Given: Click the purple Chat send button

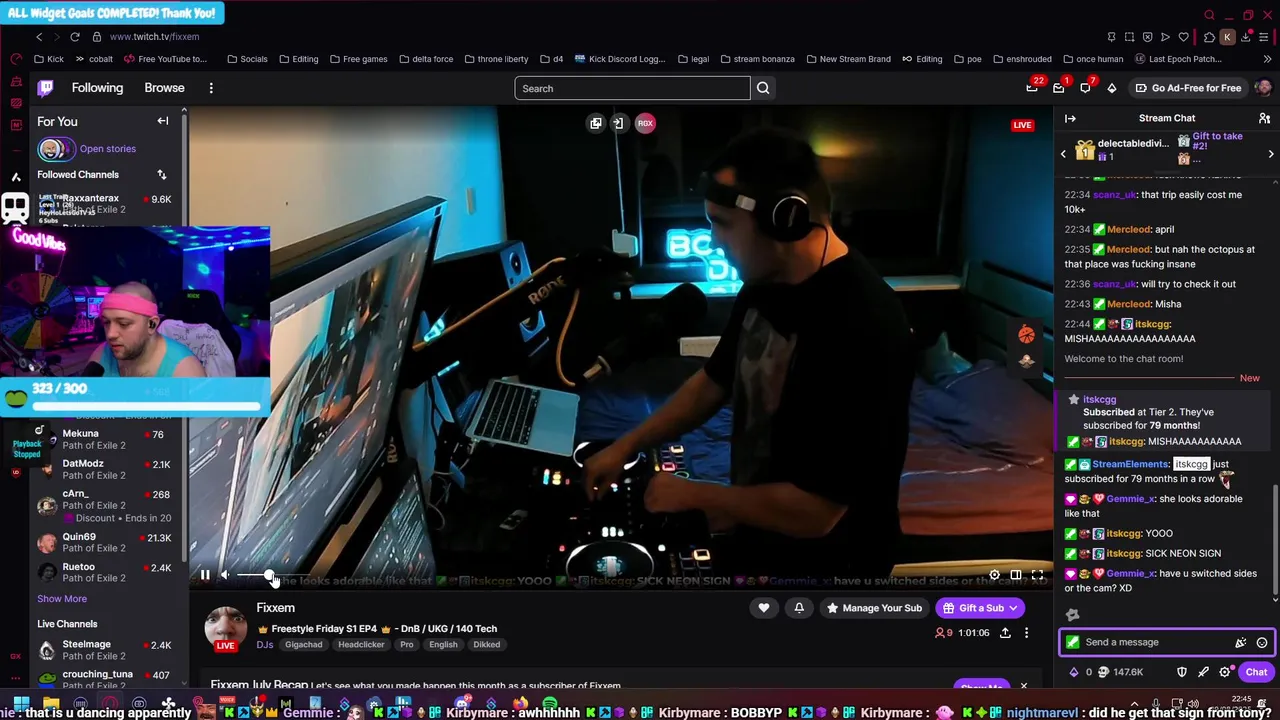Looking at the screenshot, I should pyautogui.click(x=1256, y=672).
